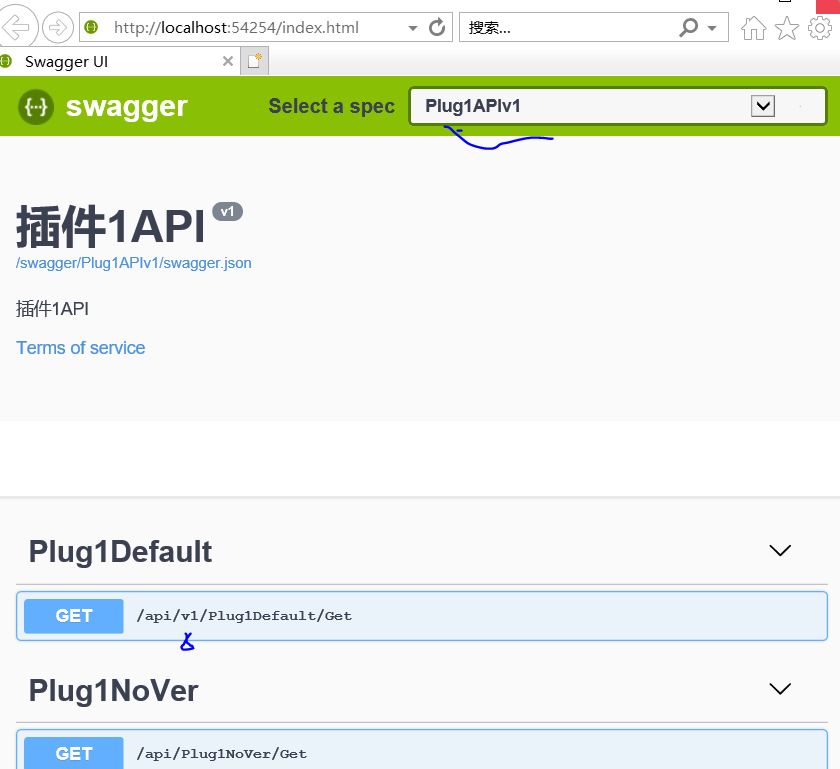Open the address bar history dropdown arrow

click(x=412, y=28)
